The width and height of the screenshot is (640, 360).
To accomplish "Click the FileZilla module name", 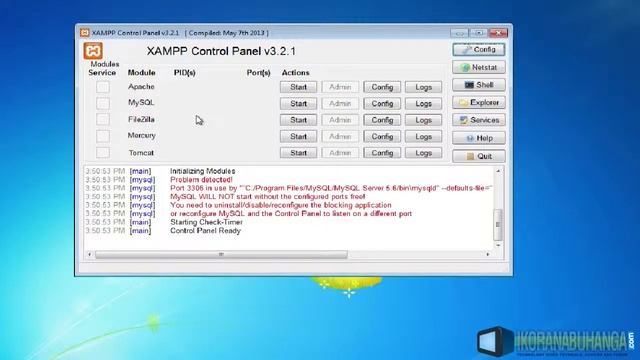I will 141,120.
